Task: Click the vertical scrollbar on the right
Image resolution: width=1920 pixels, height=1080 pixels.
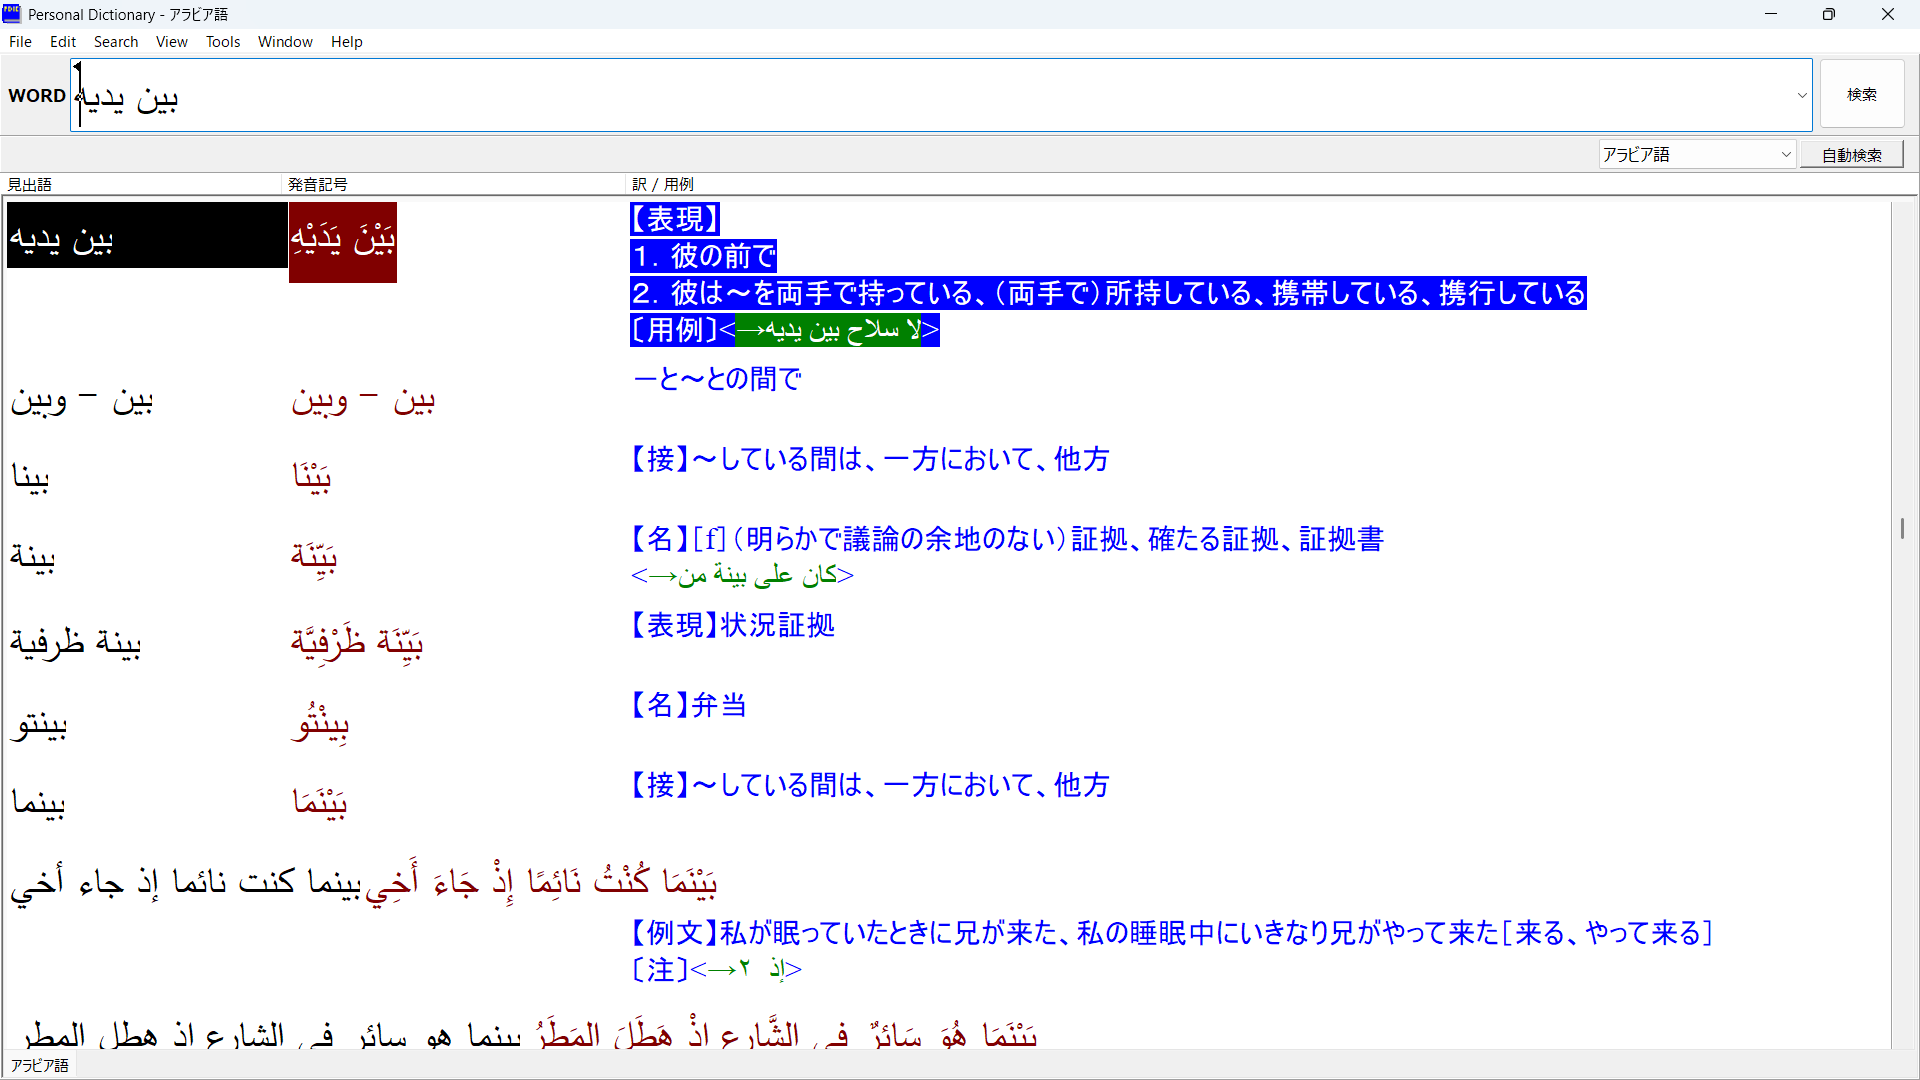Action: [x=1904, y=527]
